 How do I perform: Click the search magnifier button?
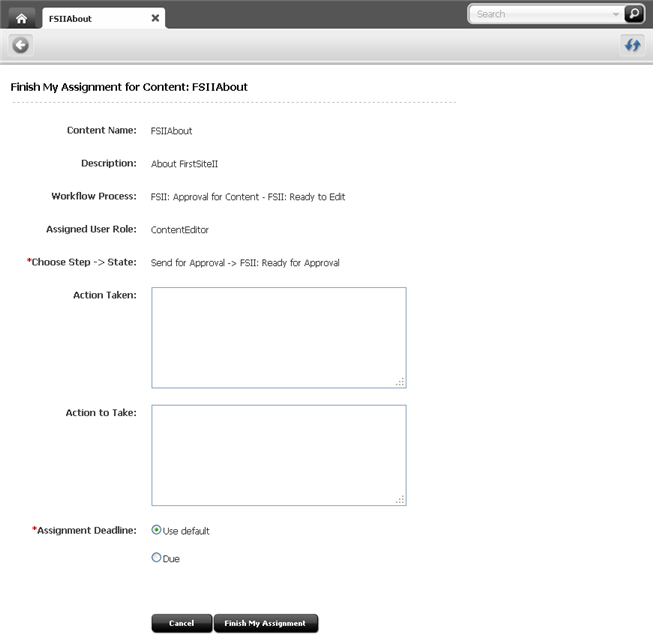(x=634, y=14)
